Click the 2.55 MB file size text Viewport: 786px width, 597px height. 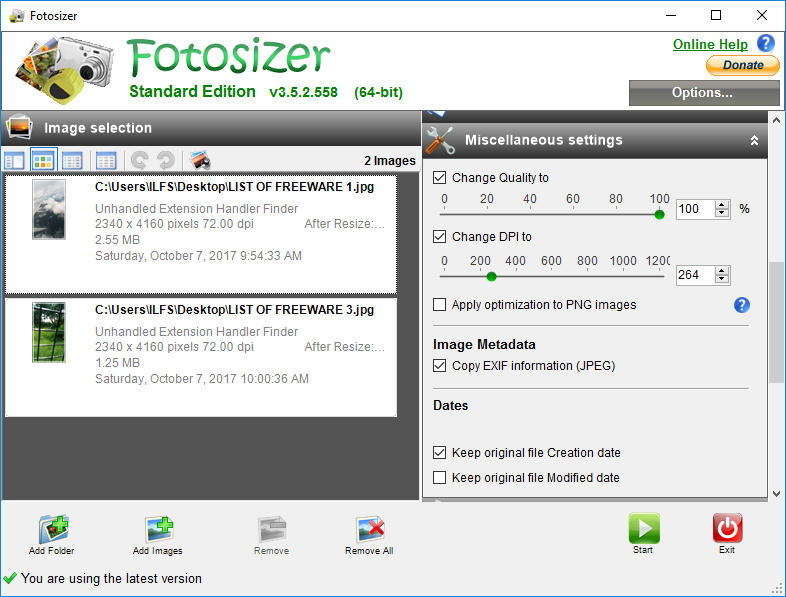117,240
